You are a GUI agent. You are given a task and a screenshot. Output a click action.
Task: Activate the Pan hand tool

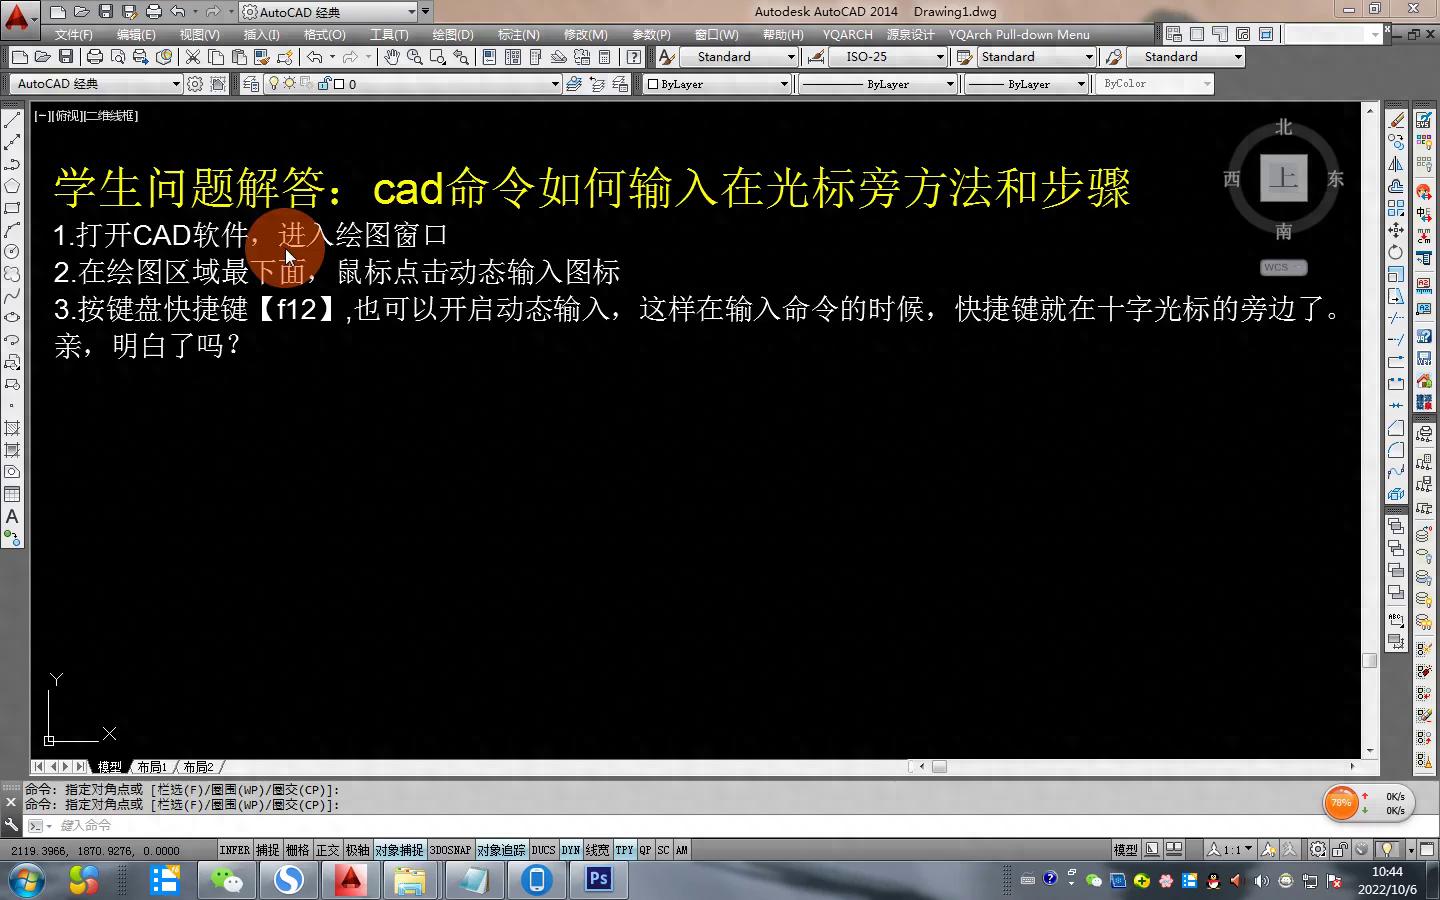pos(392,57)
